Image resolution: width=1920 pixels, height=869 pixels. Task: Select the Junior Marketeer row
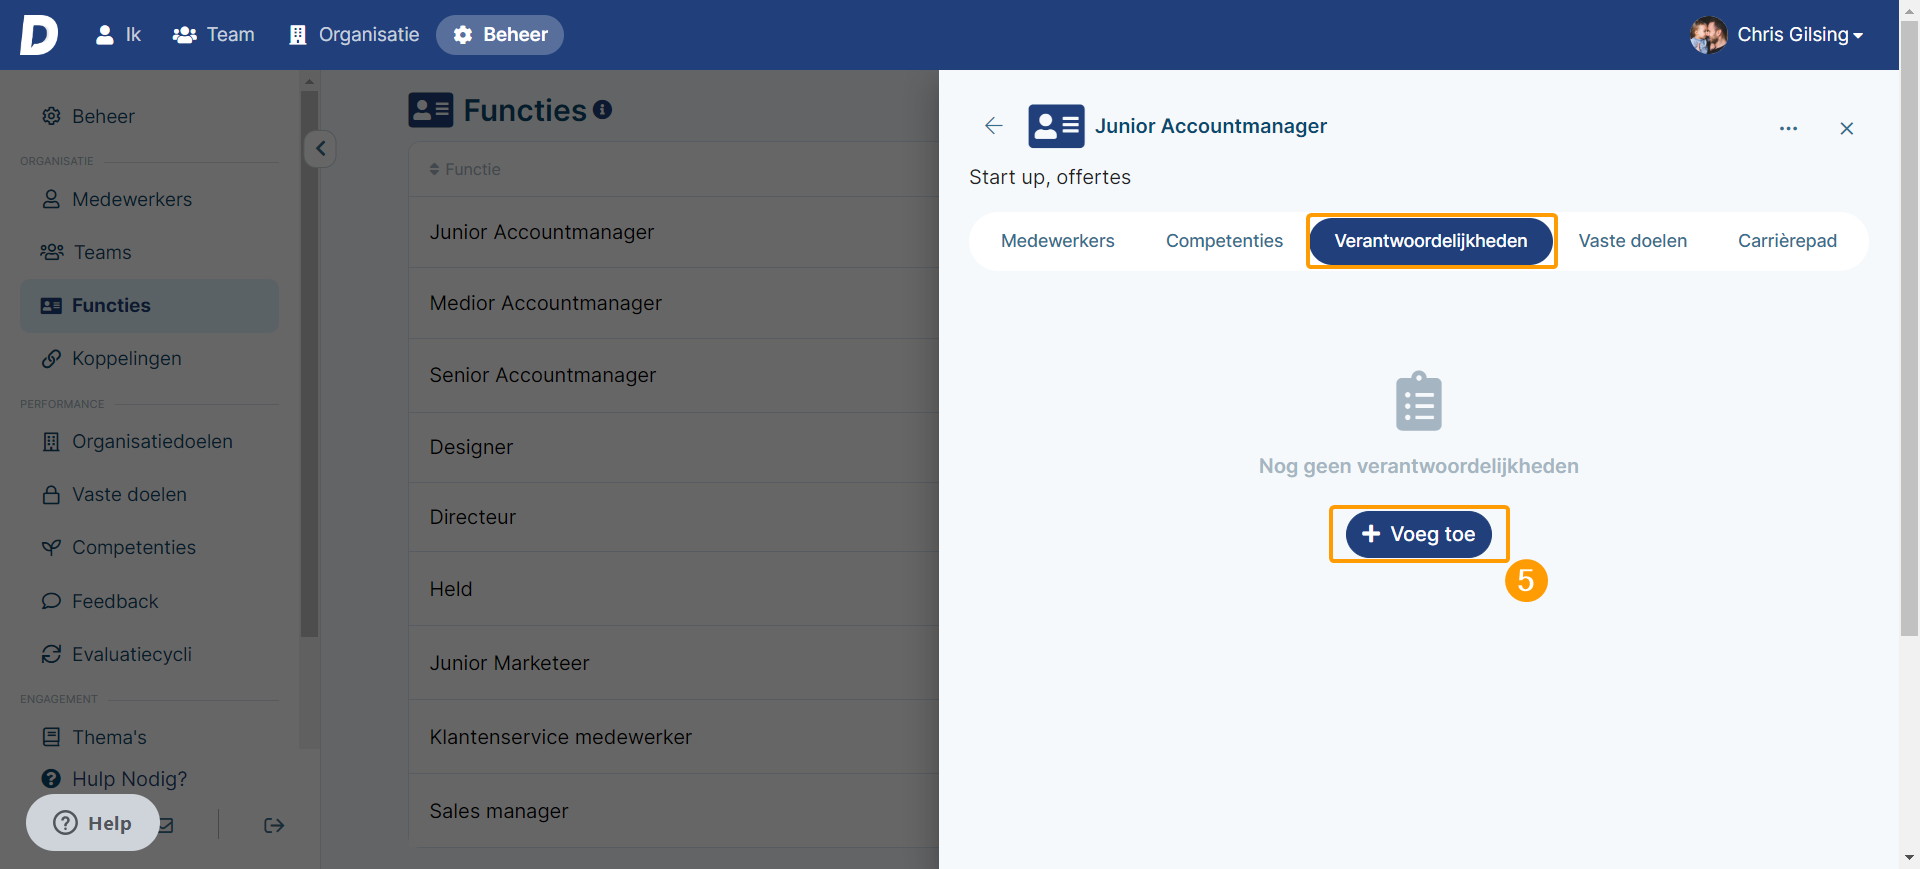(674, 663)
